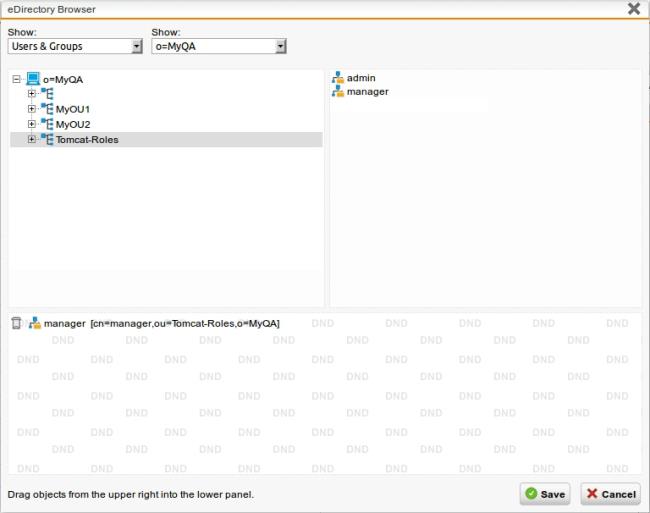Open the o=MyQA show dropdown
The height and width of the screenshot is (513, 650).
[x=281, y=47]
